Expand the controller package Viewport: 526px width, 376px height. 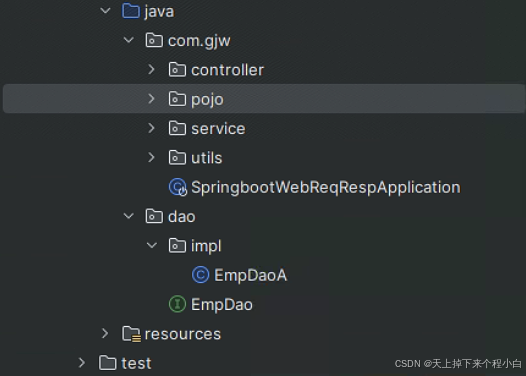(151, 69)
